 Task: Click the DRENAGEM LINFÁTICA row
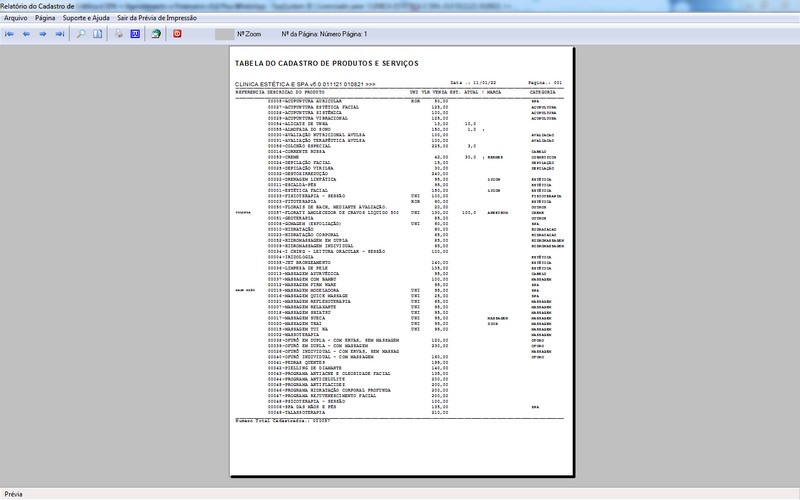[399, 180]
